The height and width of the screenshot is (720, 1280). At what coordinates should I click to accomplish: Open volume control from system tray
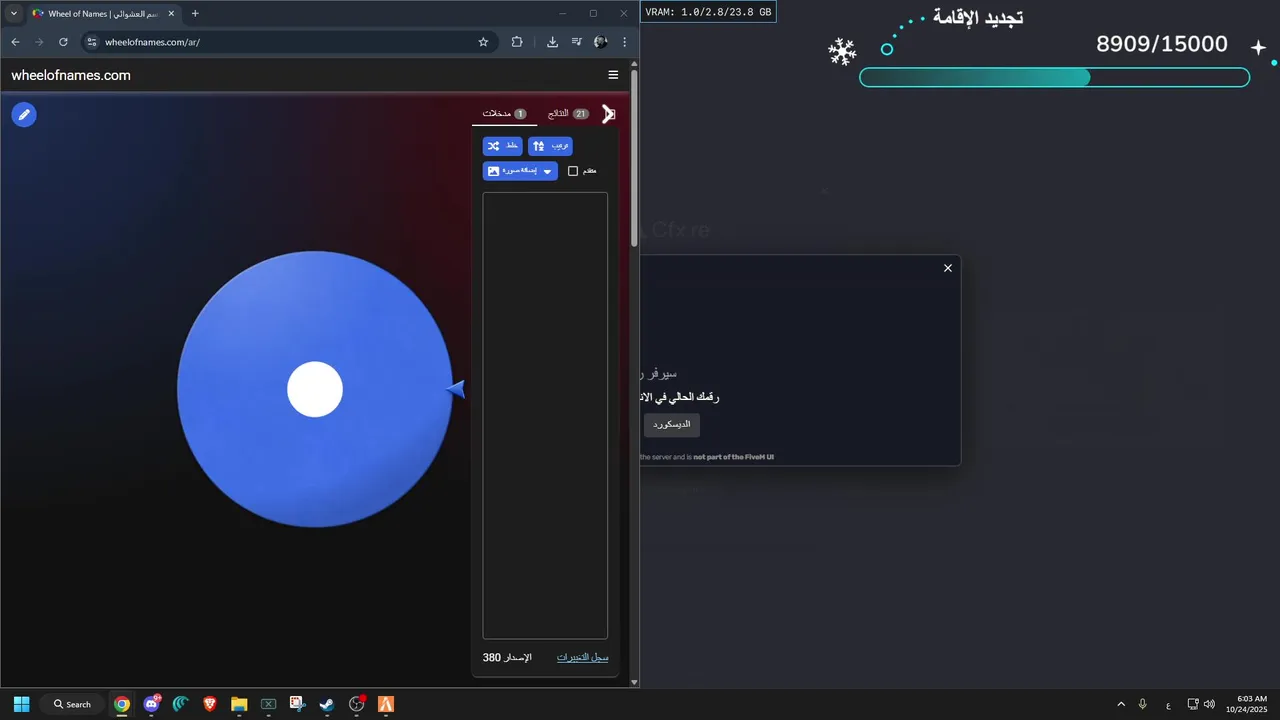[1209, 704]
